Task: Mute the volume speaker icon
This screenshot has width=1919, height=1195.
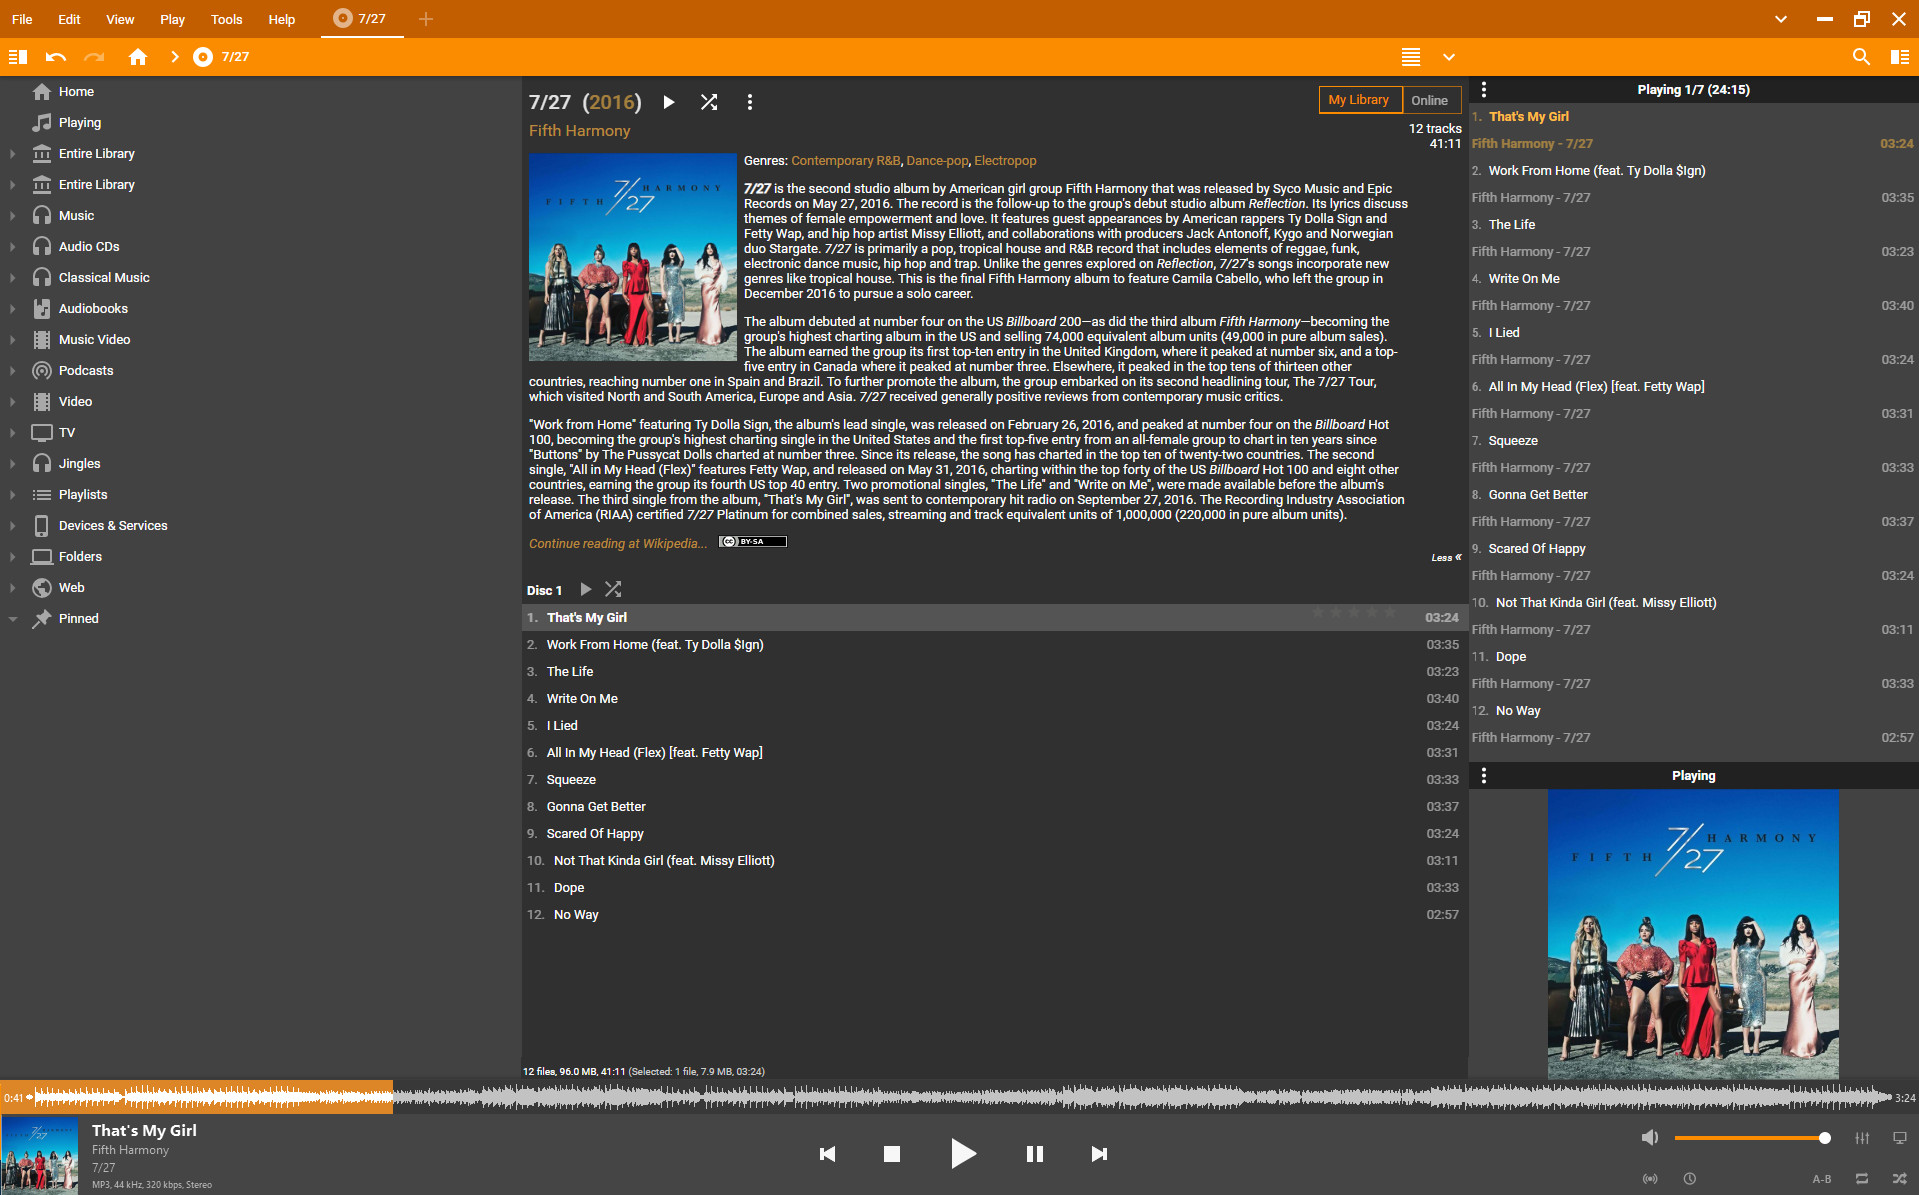Action: click(1650, 1138)
